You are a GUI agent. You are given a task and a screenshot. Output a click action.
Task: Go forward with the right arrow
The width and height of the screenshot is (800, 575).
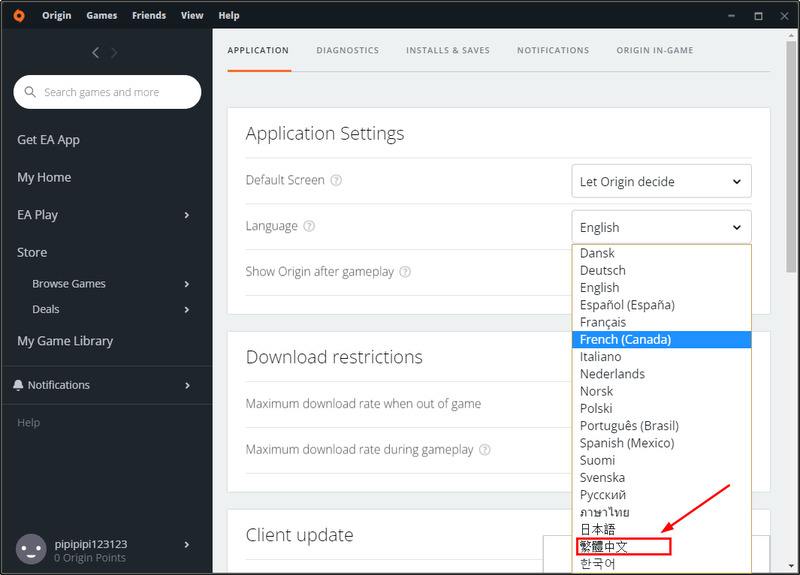114,53
